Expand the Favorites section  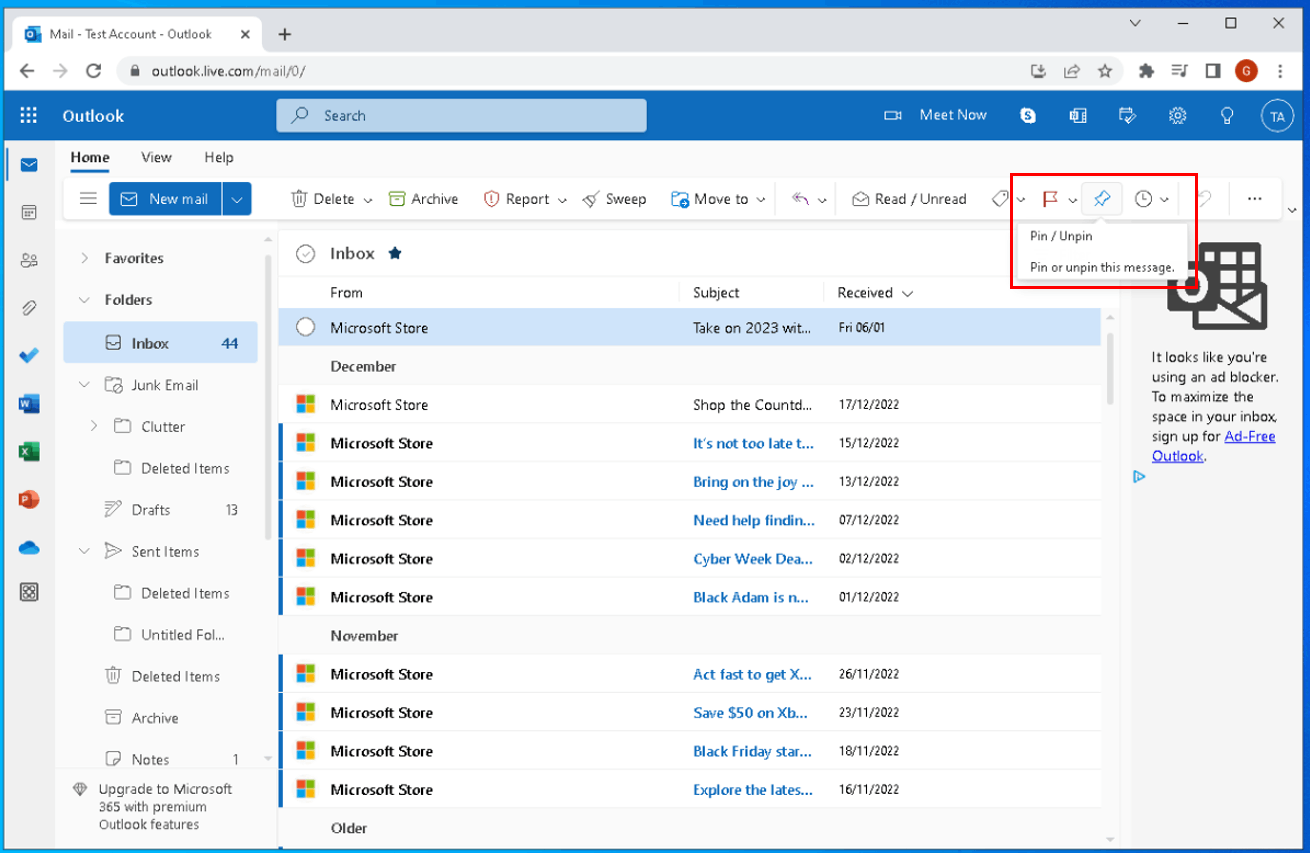point(85,258)
